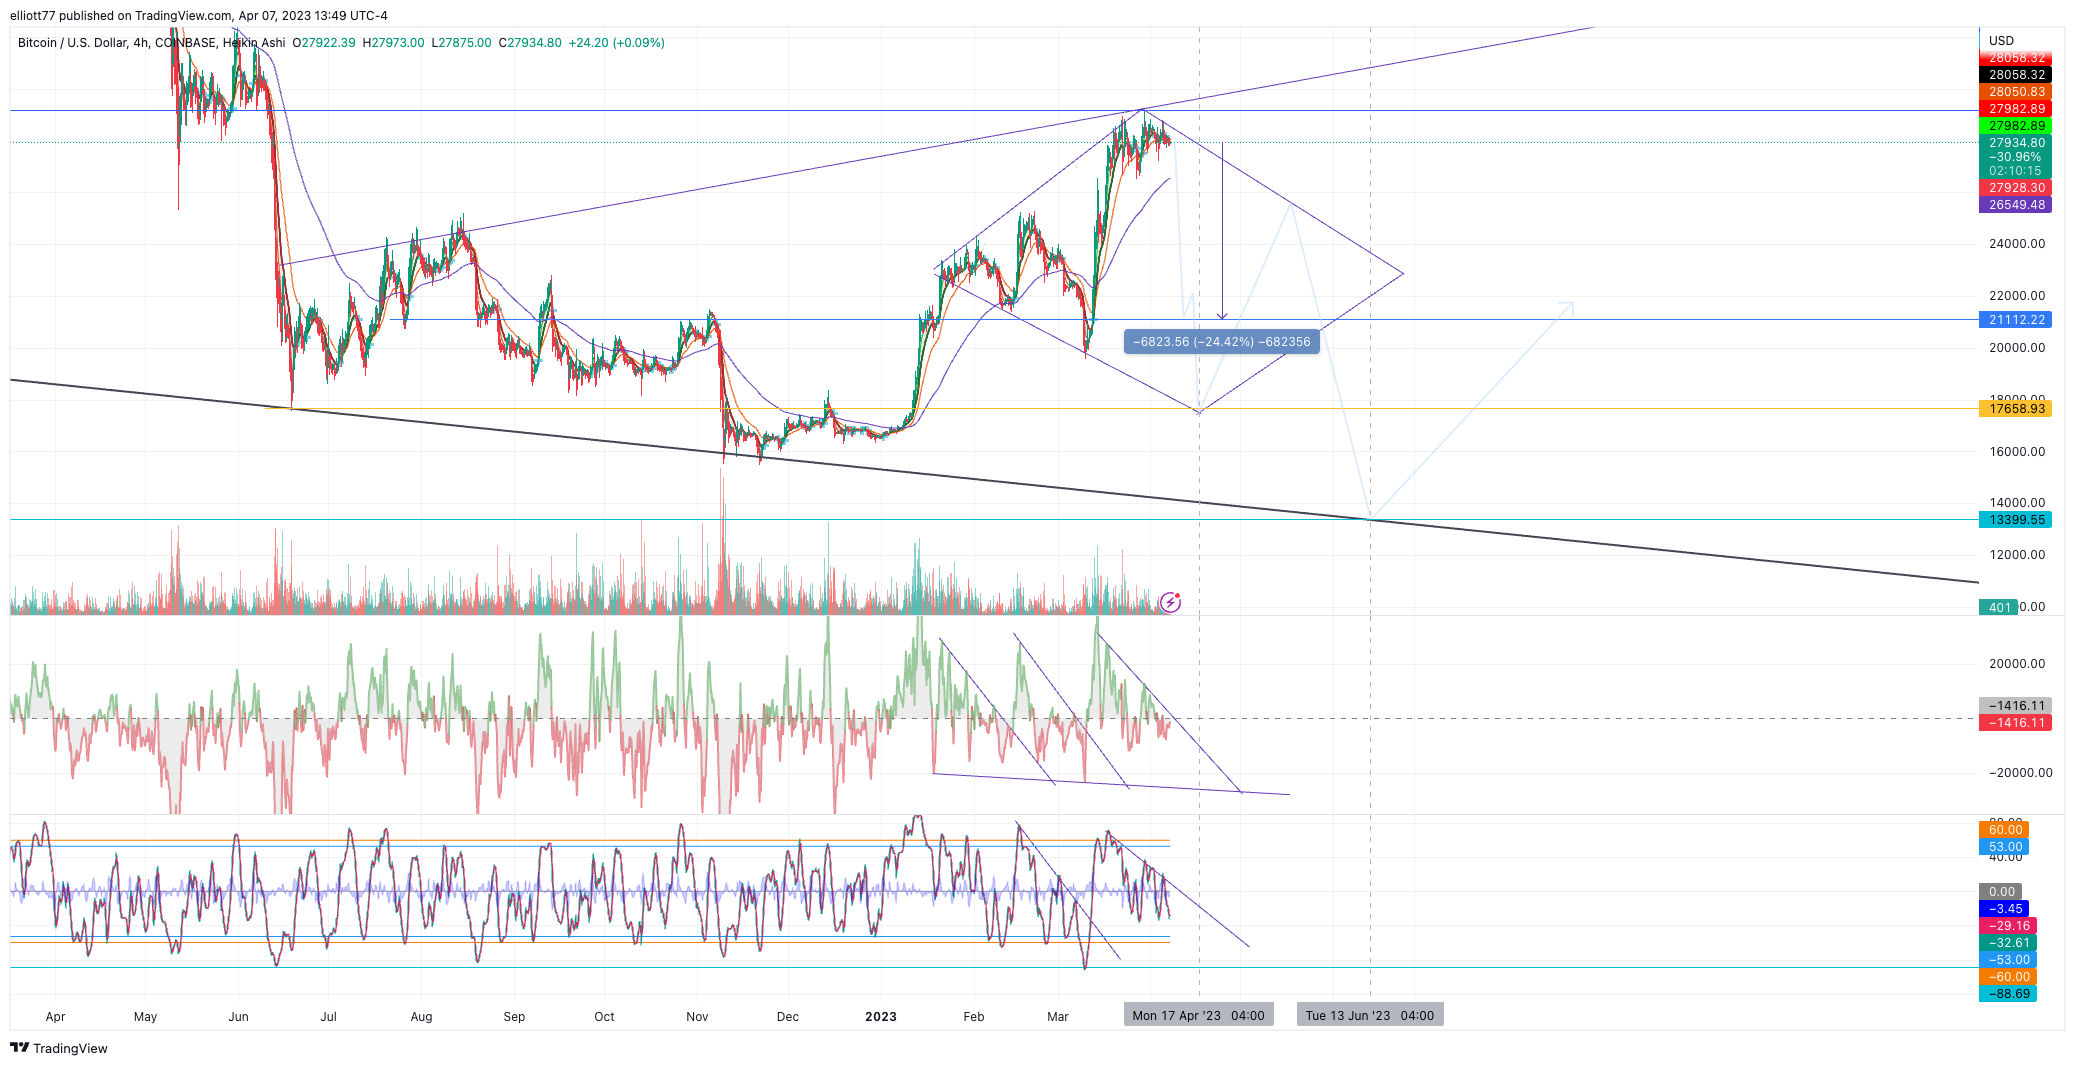The image size is (2075, 1065).
Task: Click the blue 53.00 oscillator label
Action: pos(2004,847)
